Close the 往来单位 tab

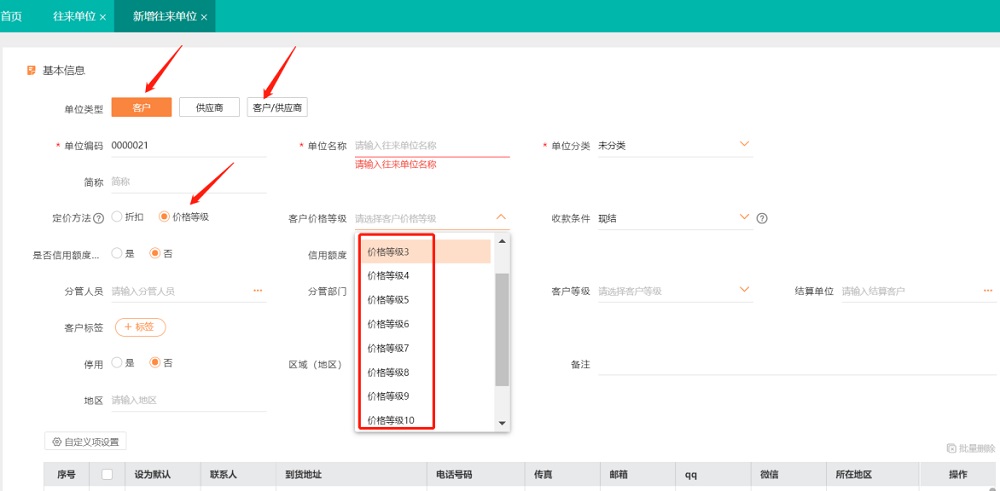tap(103, 17)
